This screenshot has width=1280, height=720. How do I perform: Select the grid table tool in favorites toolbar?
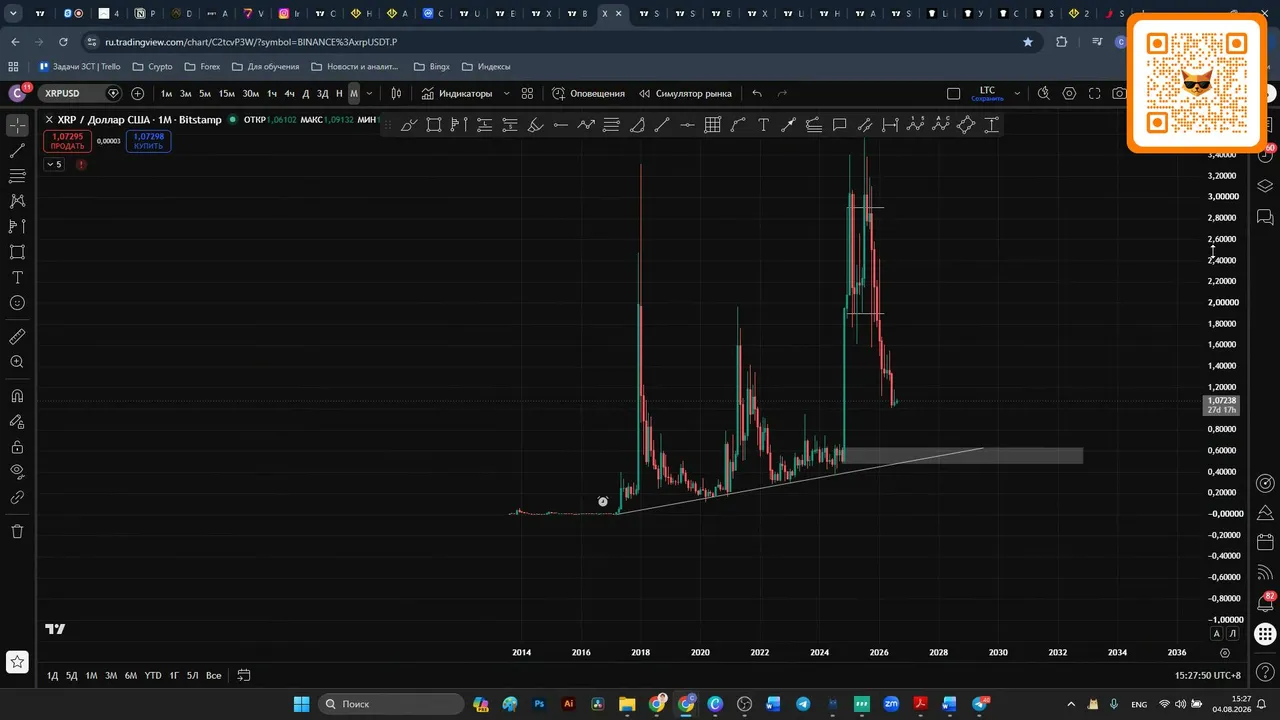pos(712,125)
